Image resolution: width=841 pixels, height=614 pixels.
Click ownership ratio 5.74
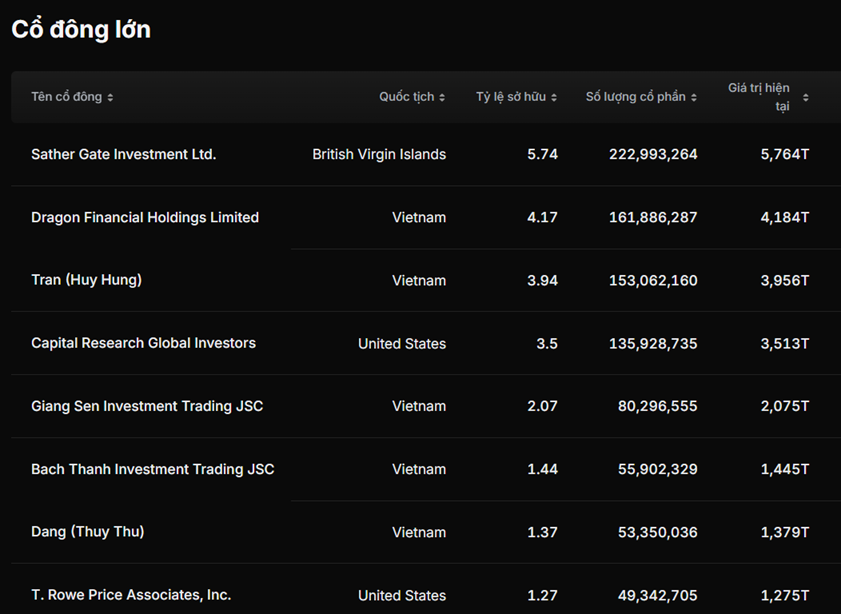tap(542, 154)
